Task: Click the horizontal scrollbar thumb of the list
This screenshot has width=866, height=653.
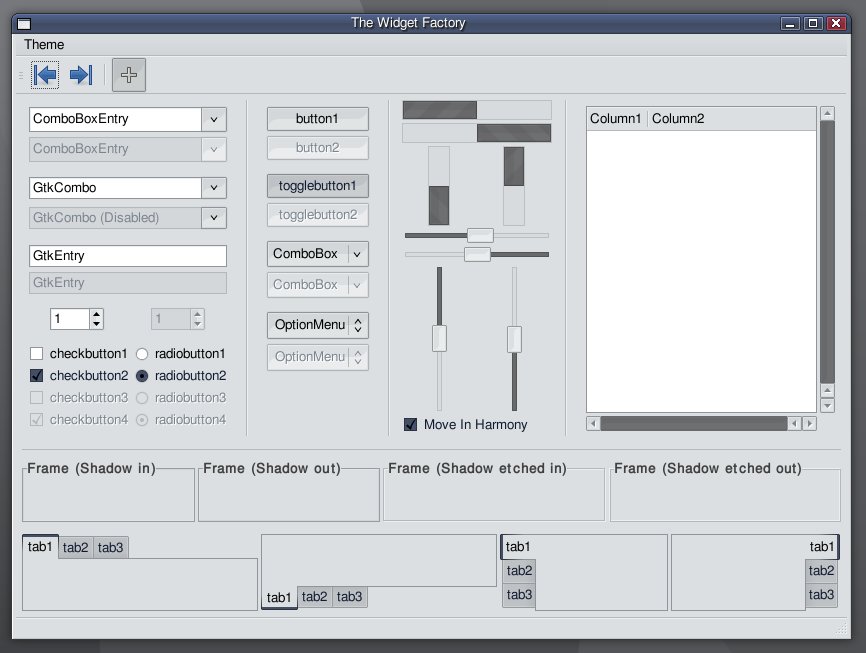Action: click(x=694, y=424)
